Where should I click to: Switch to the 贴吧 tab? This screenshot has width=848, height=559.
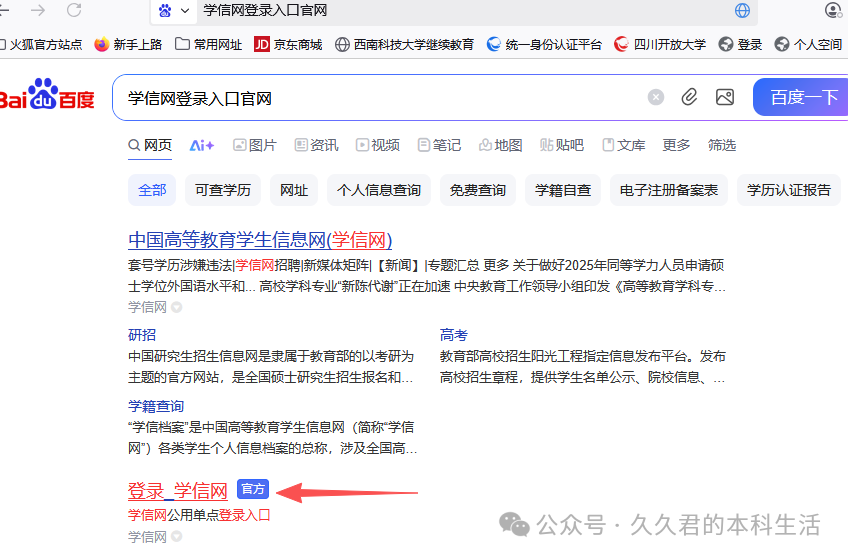coord(562,145)
